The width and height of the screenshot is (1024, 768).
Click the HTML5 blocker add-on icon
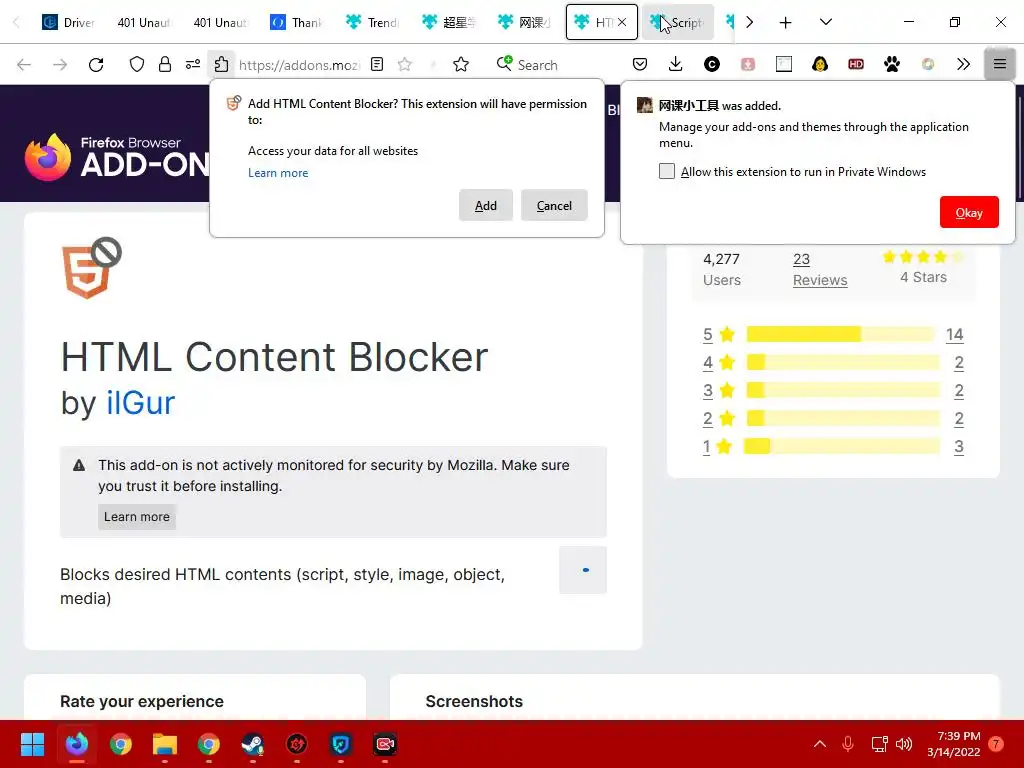(x=91, y=268)
